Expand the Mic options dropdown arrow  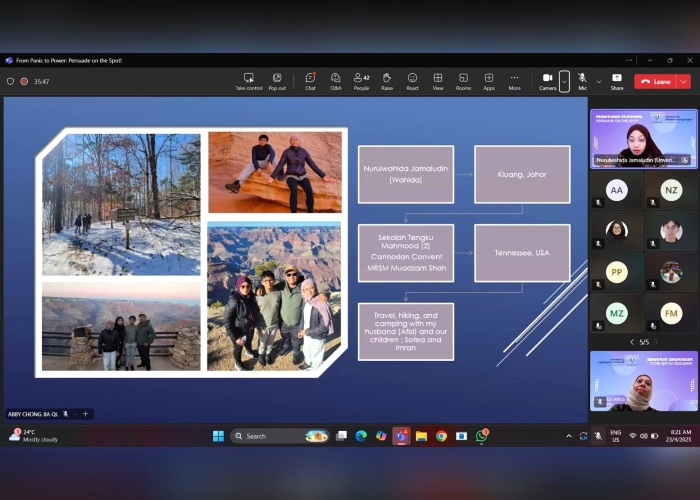tap(599, 82)
